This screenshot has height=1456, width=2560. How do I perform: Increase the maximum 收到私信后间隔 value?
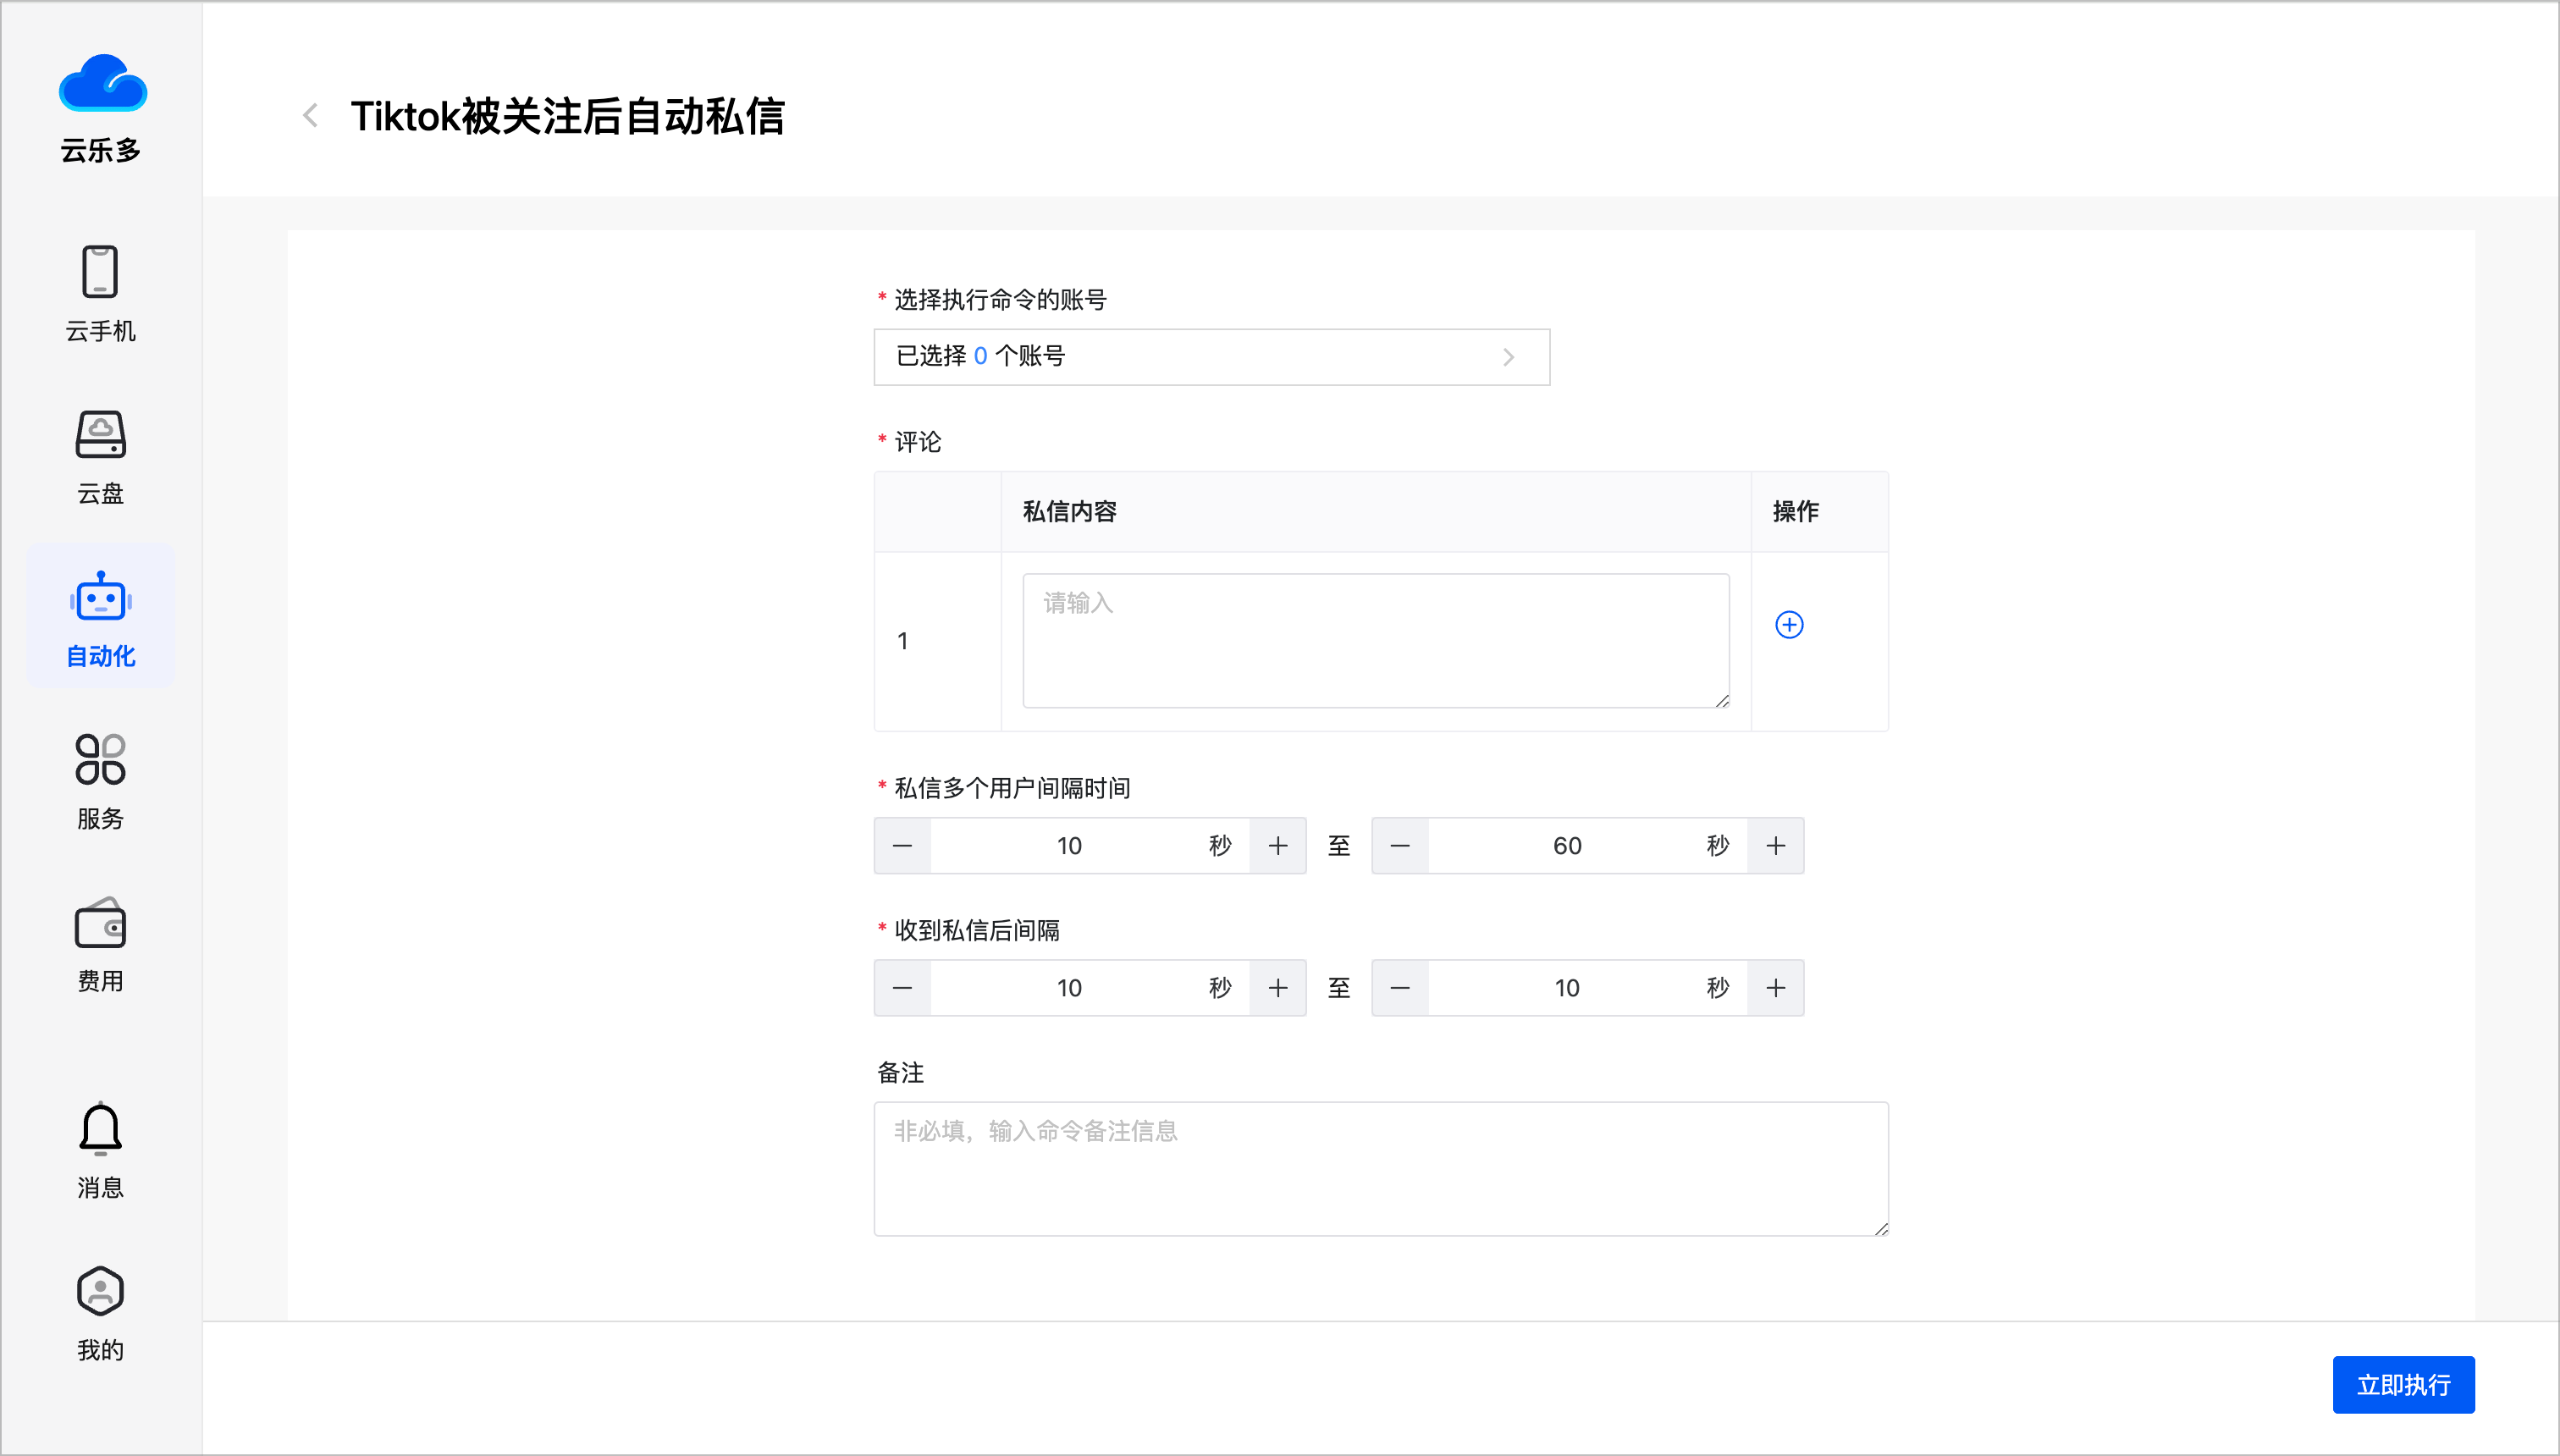(1776, 988)
